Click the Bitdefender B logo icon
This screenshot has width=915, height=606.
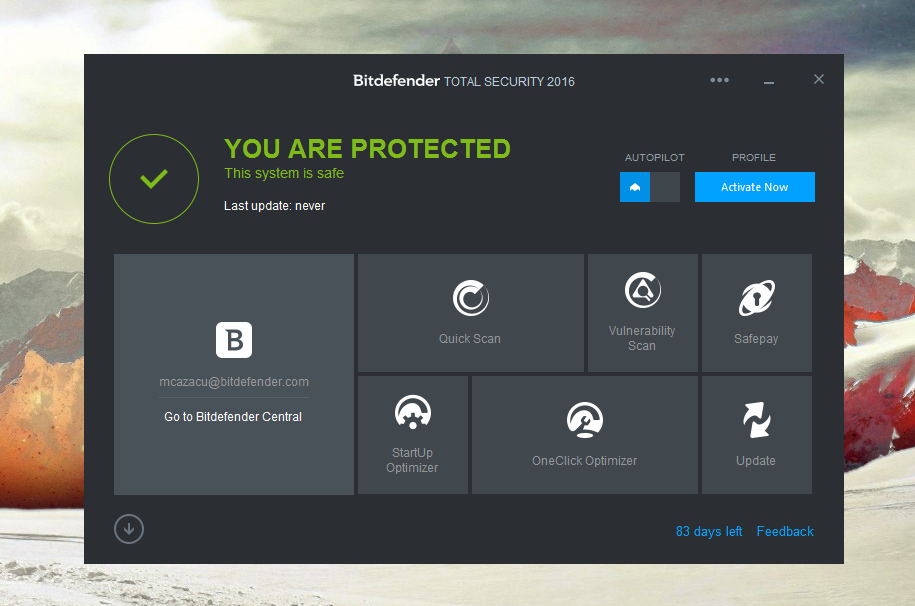[x=234, y=340]
